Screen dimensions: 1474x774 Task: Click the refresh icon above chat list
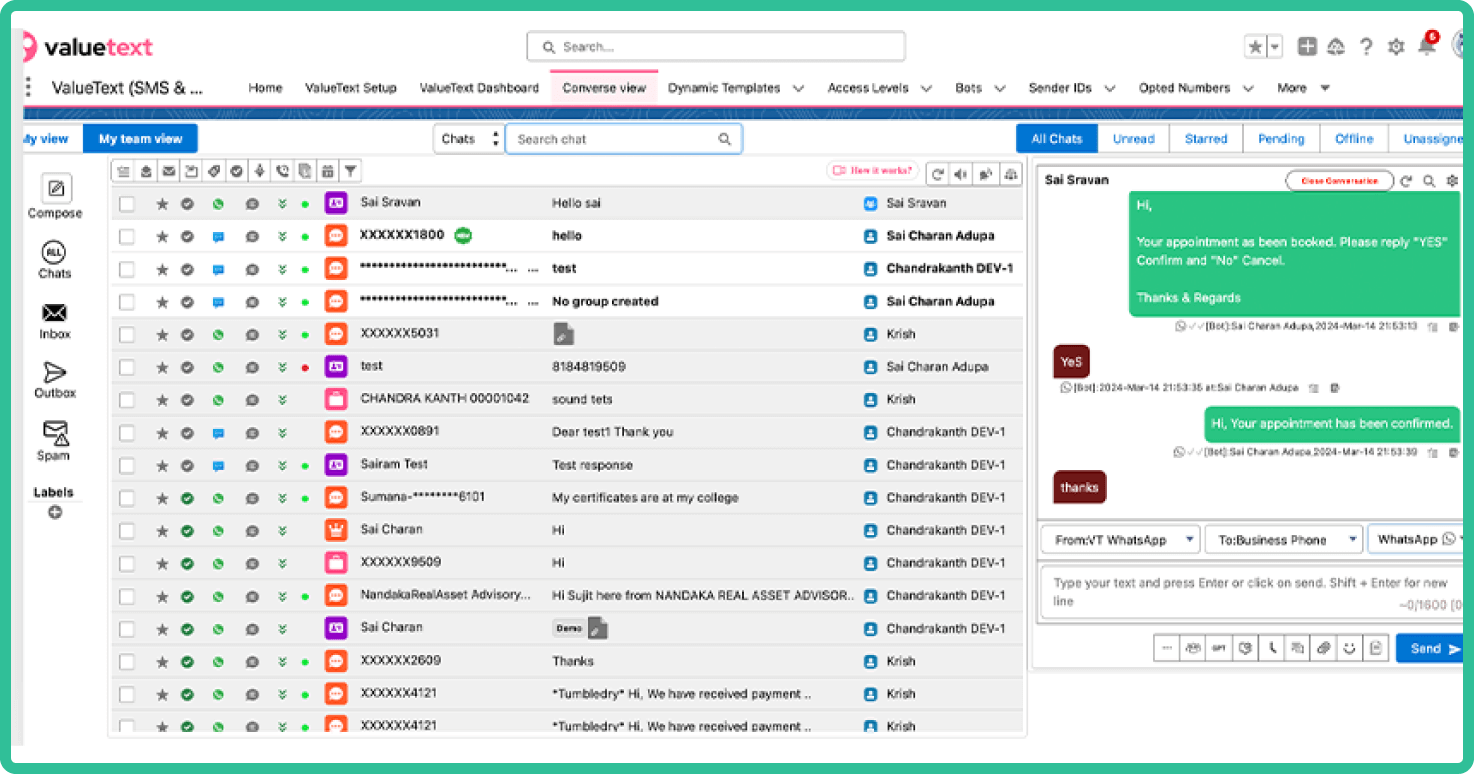pyautogui.click(x=937, y=173)
